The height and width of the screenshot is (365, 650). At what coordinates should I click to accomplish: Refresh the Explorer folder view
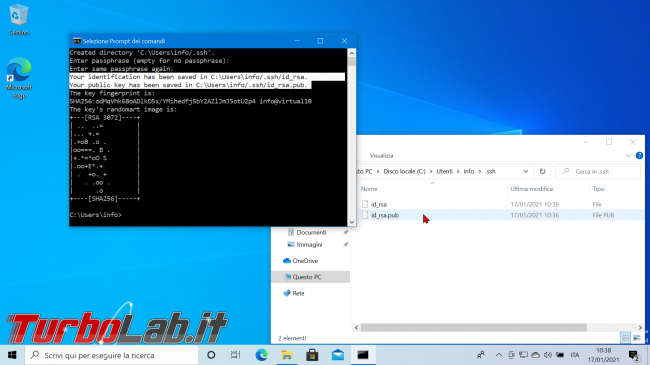tap(542, 171)
